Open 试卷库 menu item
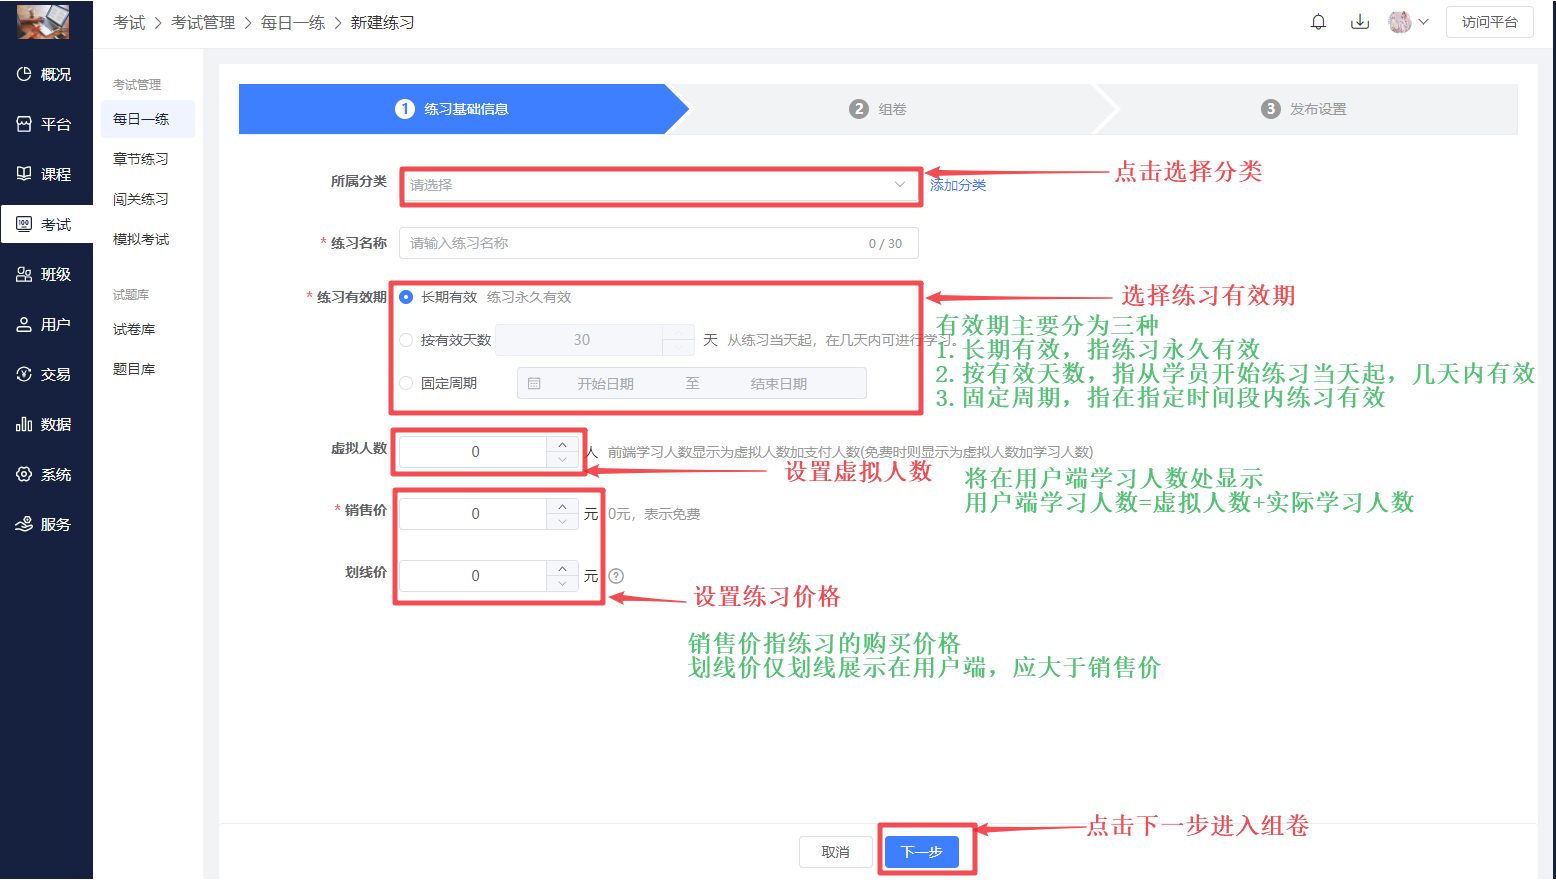Image resolution: width=1556 pixels, height=880 pixels. pos(134,329)
